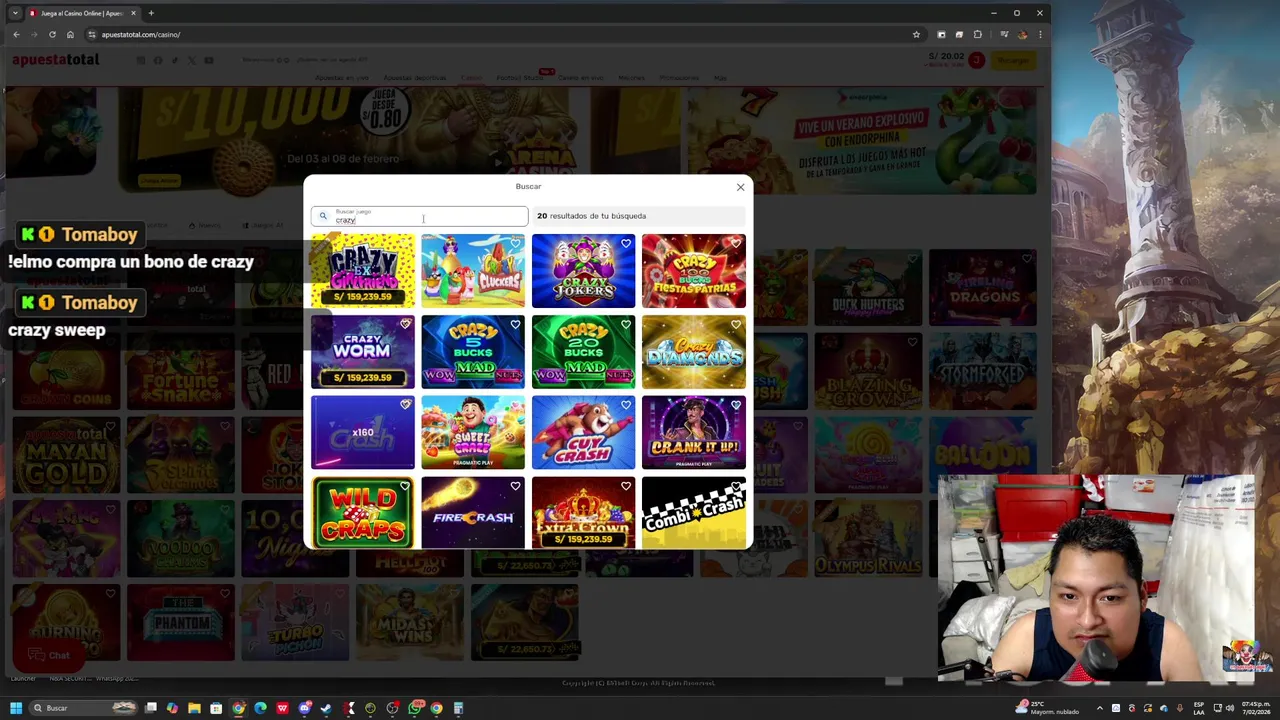Favorite Crazy Cluckers with heart icon

pos(515,244)
